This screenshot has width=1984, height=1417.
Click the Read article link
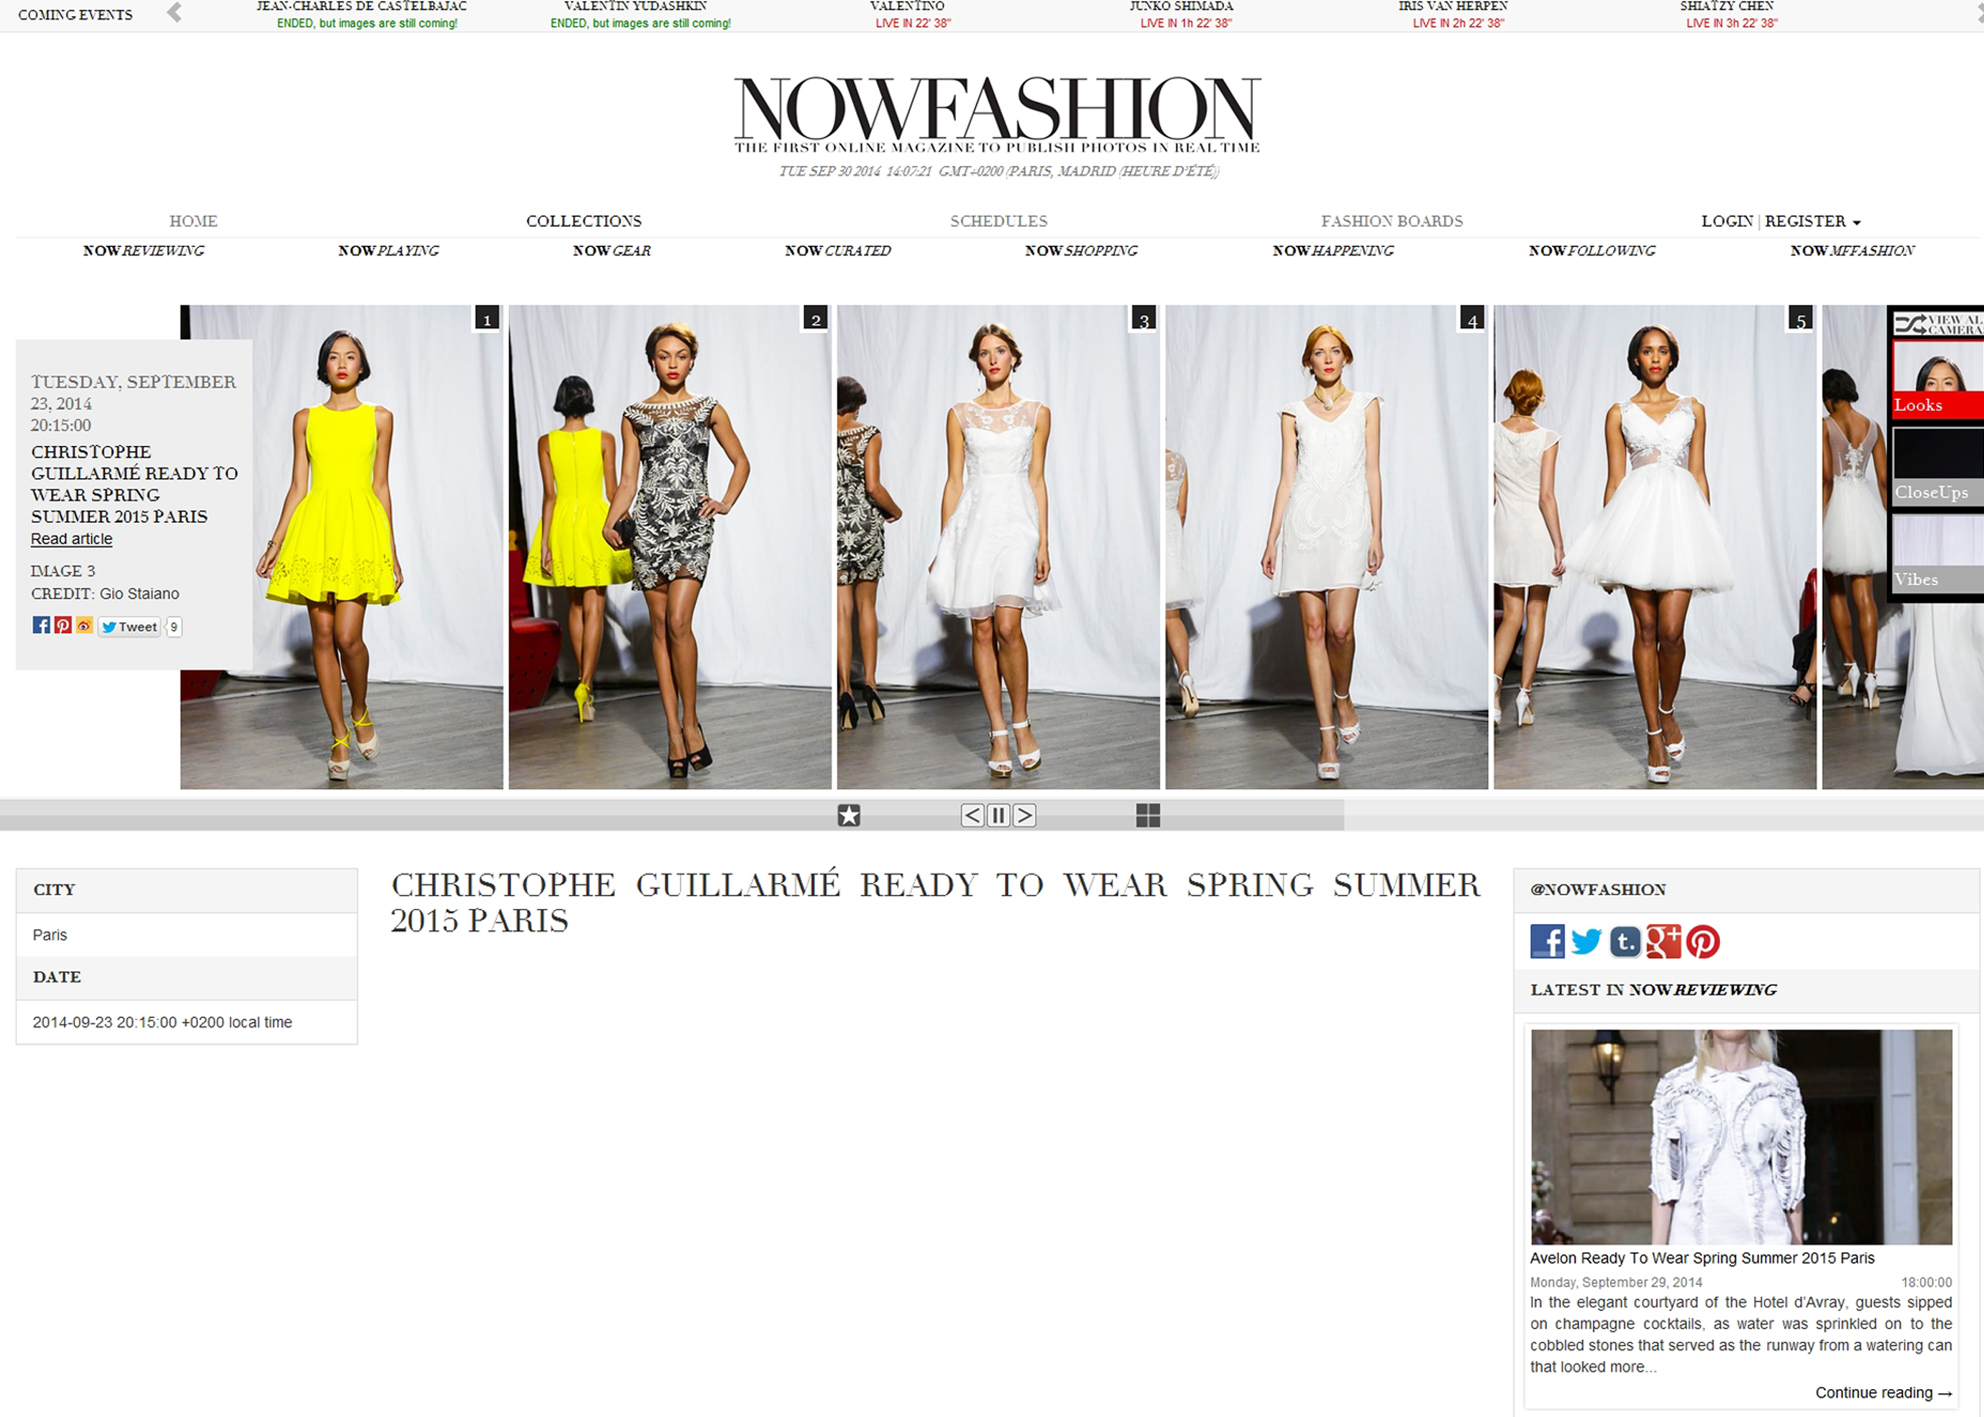[x=71, y=538]
